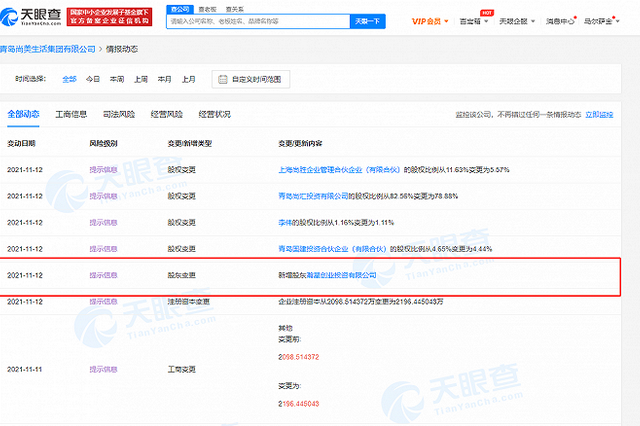
Task: Click the red official credit agency banner
Action: click(x=109, y=17)
